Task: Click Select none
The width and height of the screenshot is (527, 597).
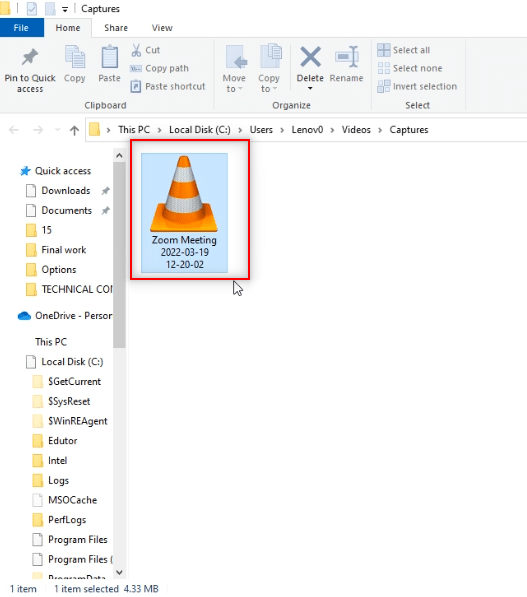Action: tap(410, 69)
